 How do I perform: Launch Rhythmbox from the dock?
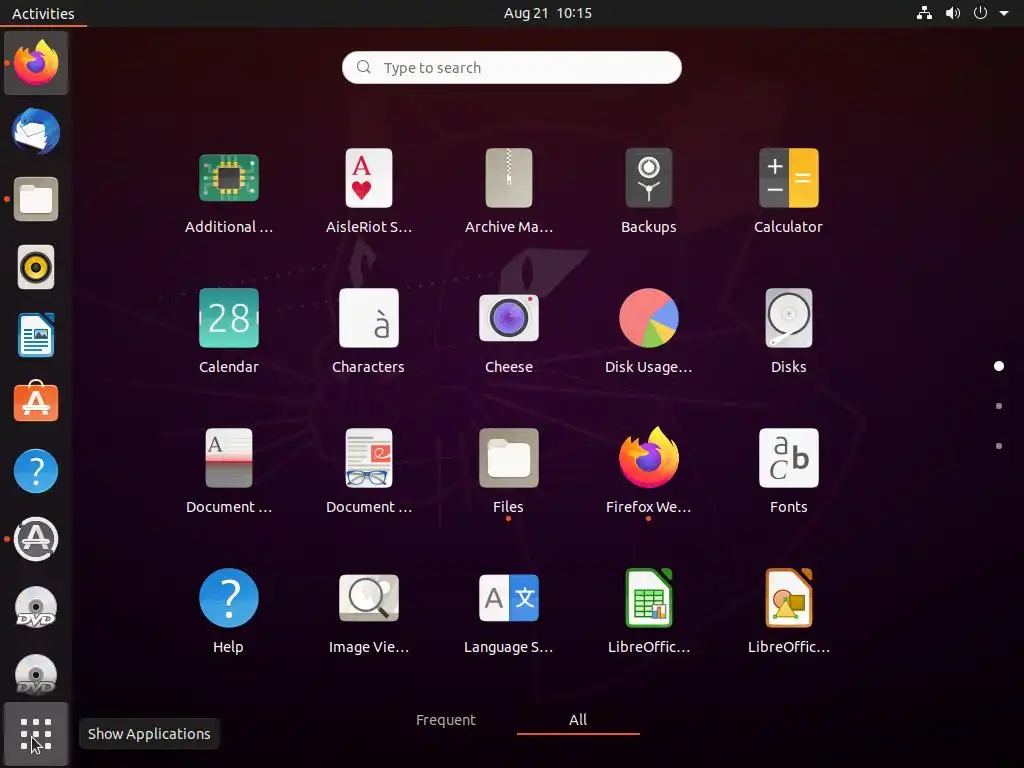coord(36,267)
